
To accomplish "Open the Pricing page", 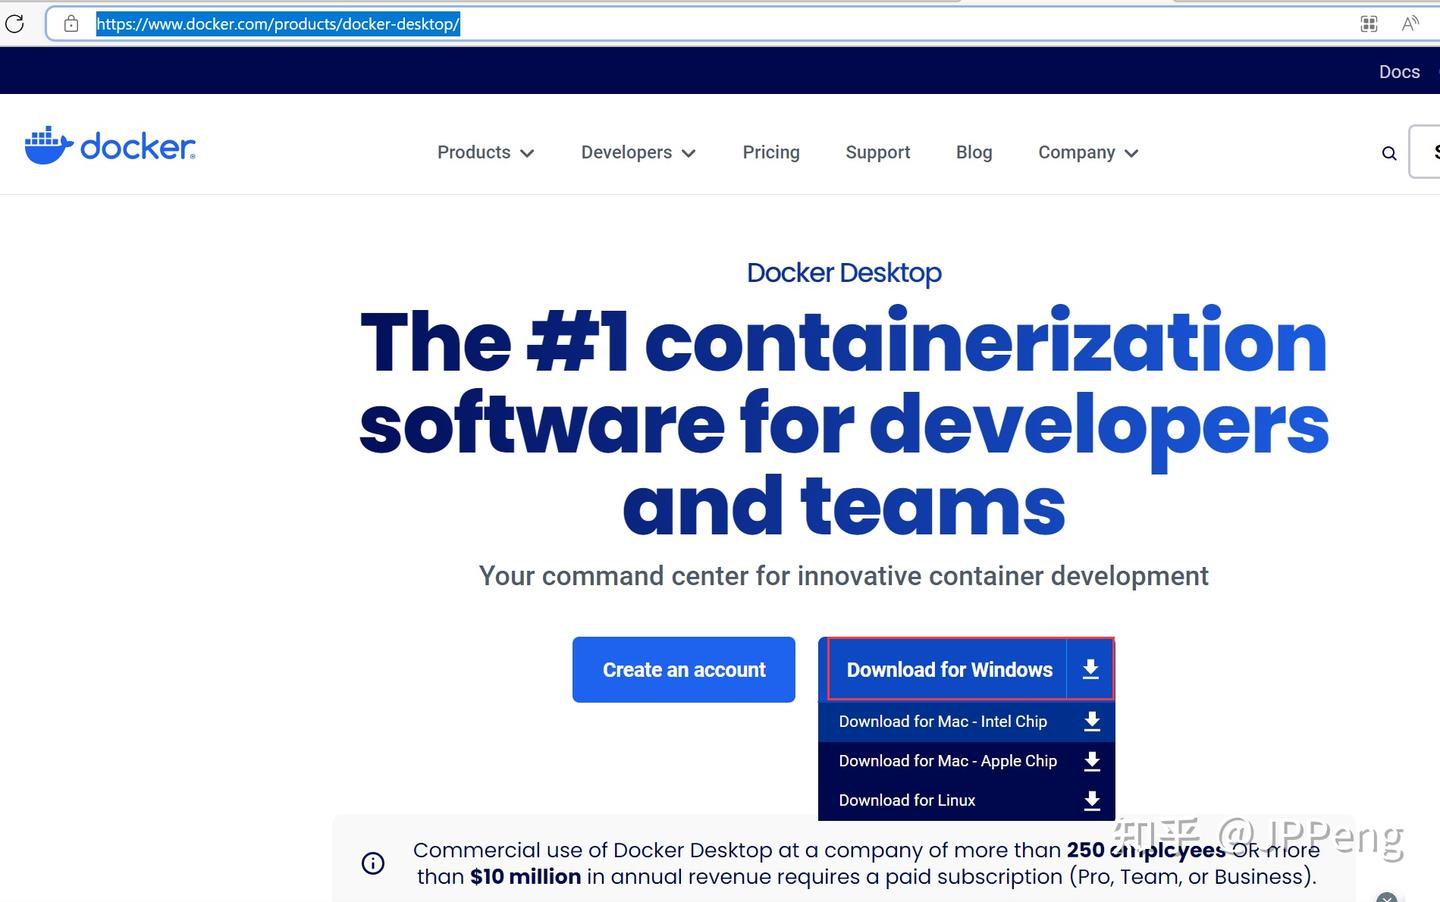I will click(771, 152).
